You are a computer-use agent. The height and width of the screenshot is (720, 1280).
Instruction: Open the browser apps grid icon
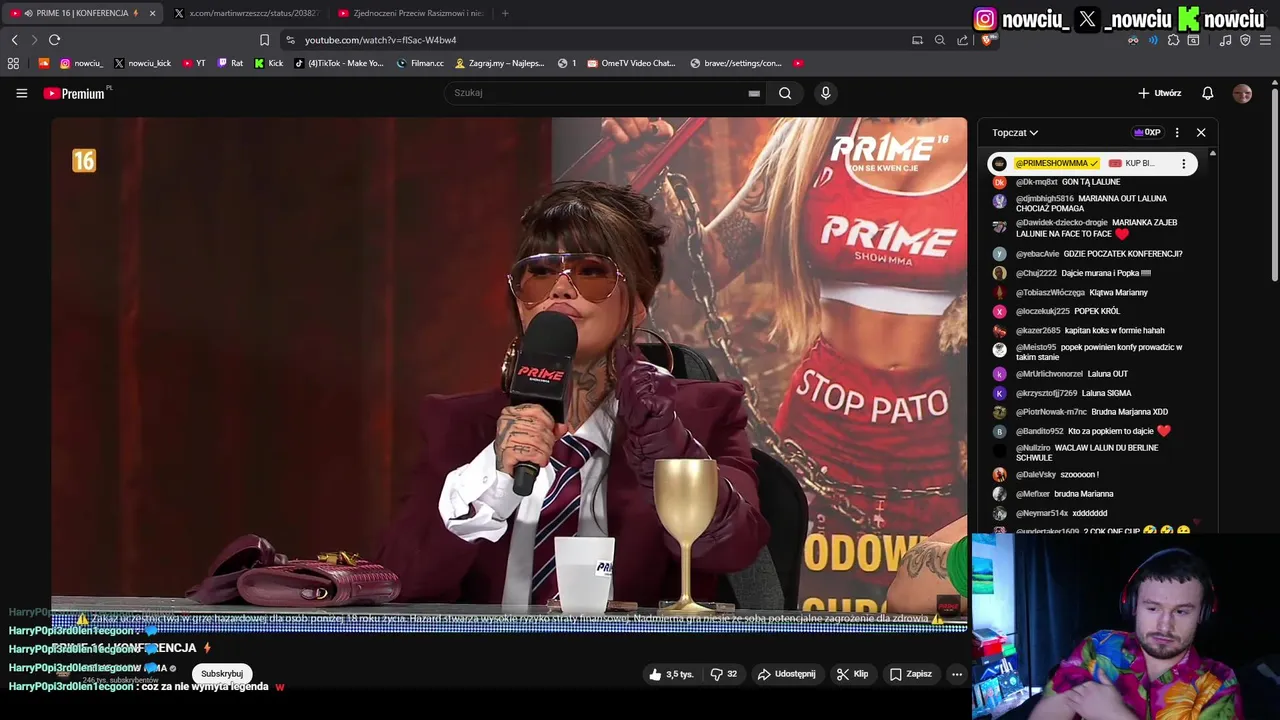pos(13,63)
